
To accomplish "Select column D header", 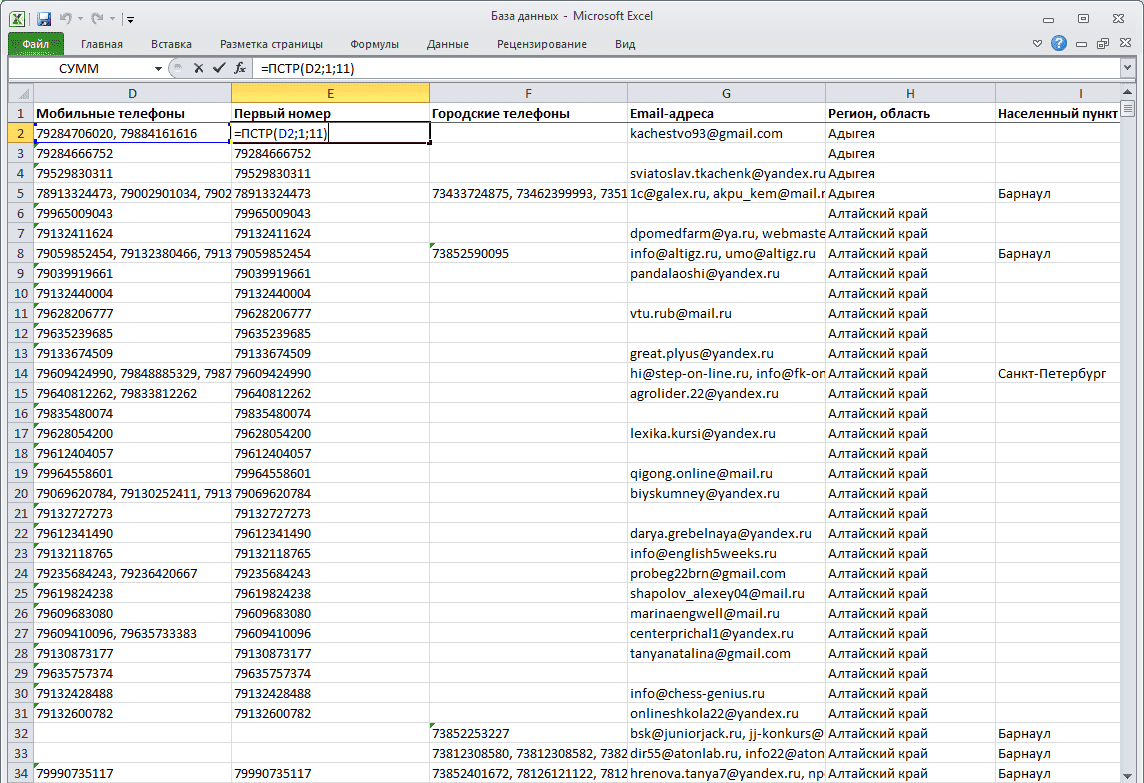I will 132,93.
